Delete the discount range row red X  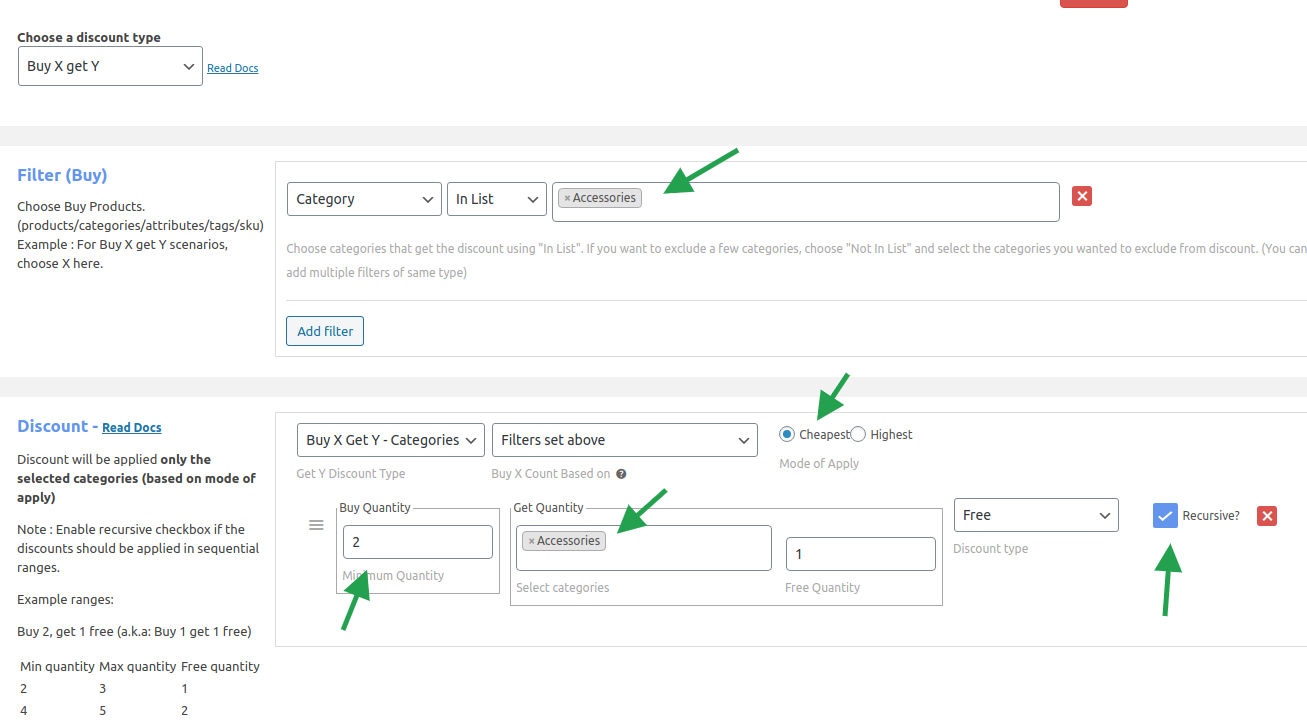(x=1267, y=516)
